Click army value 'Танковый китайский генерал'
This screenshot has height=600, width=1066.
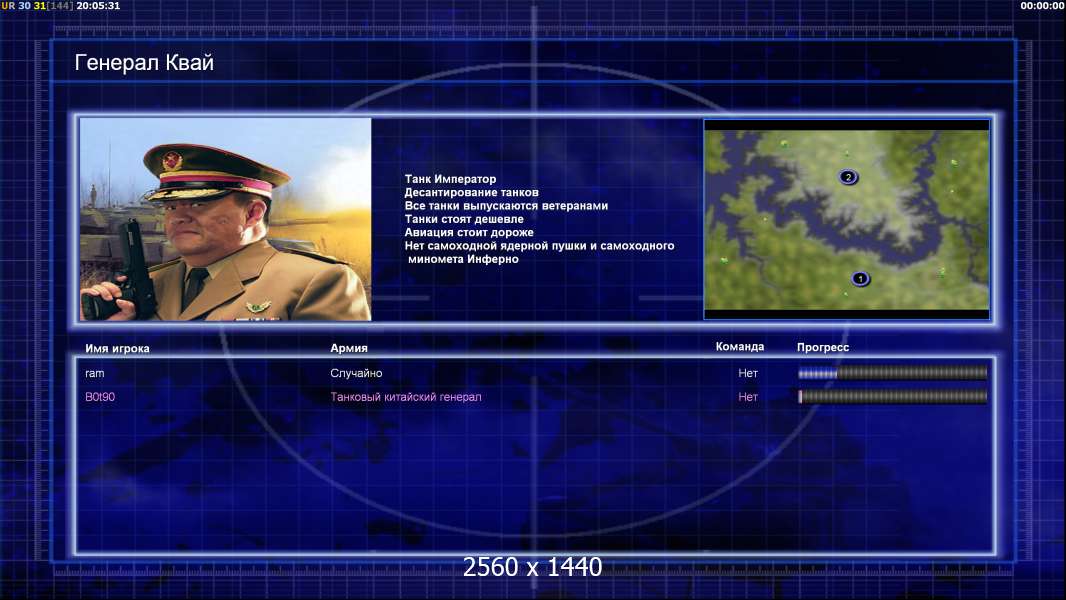(406, 397)
